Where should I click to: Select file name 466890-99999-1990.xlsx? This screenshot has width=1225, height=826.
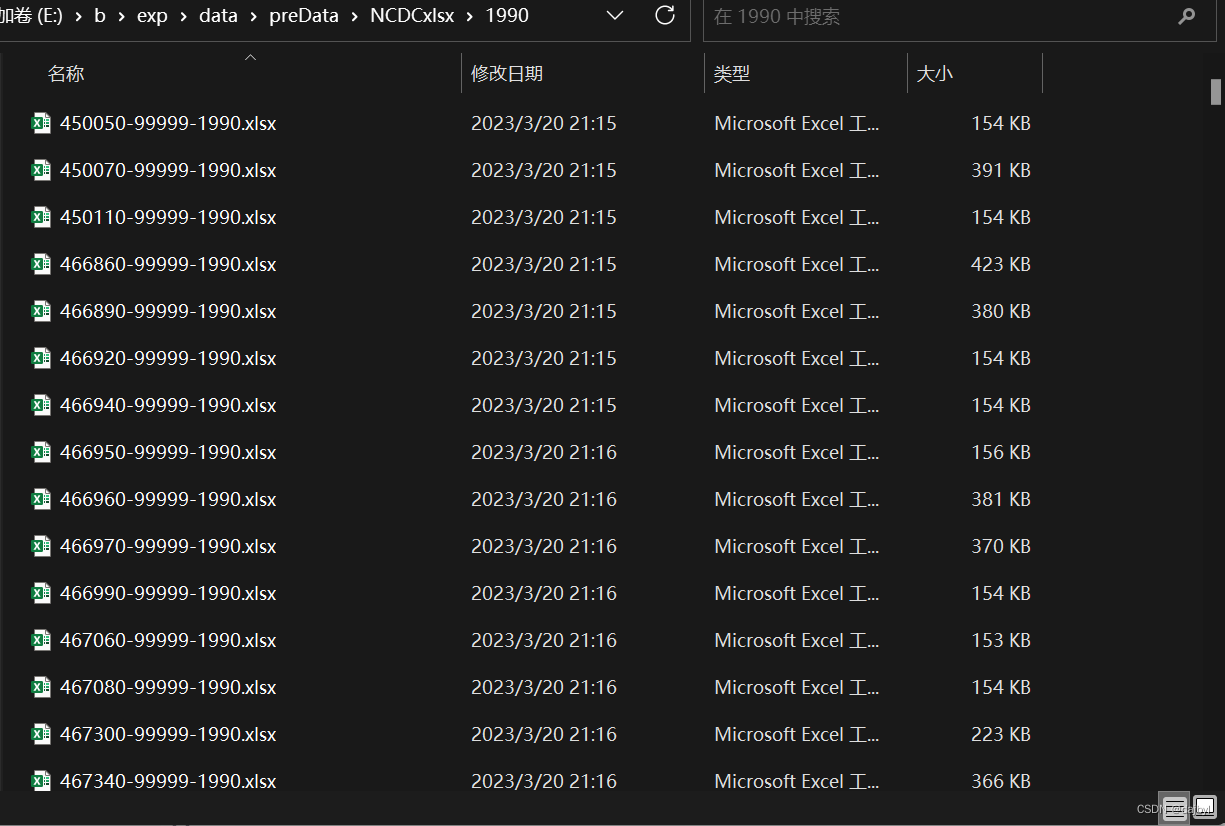tap(168, 312)
